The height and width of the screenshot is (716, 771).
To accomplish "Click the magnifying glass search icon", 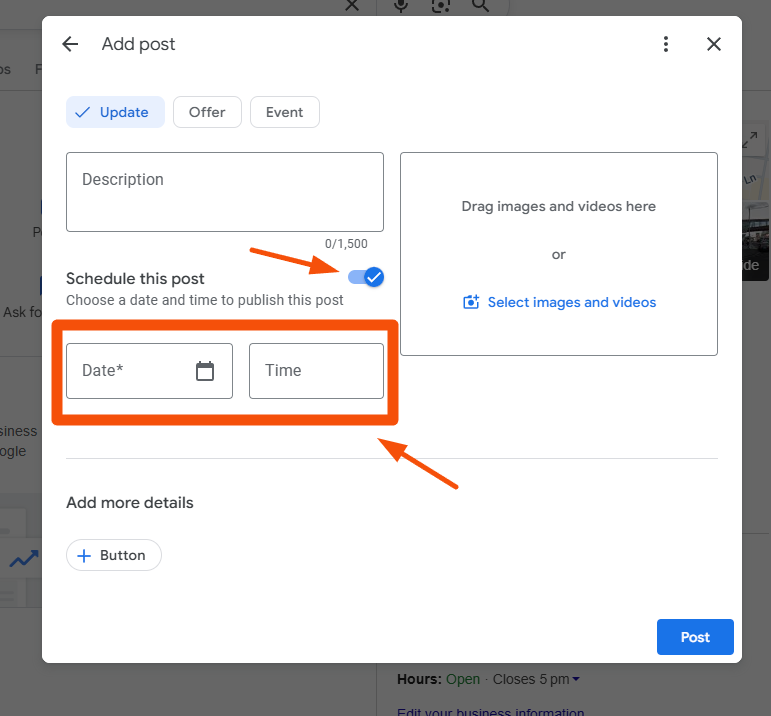I will (x=480, y=6).
